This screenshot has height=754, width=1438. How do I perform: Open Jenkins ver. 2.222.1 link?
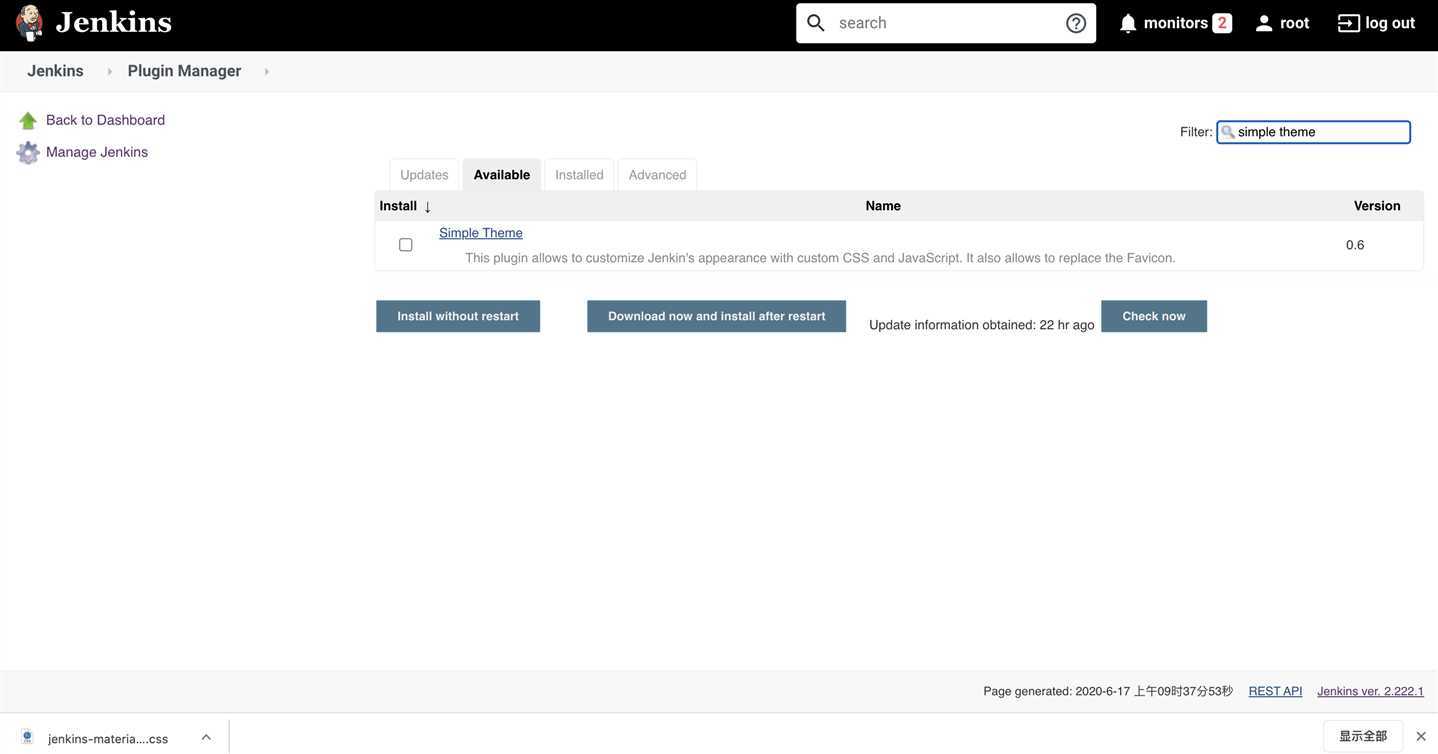(1370, 691)
